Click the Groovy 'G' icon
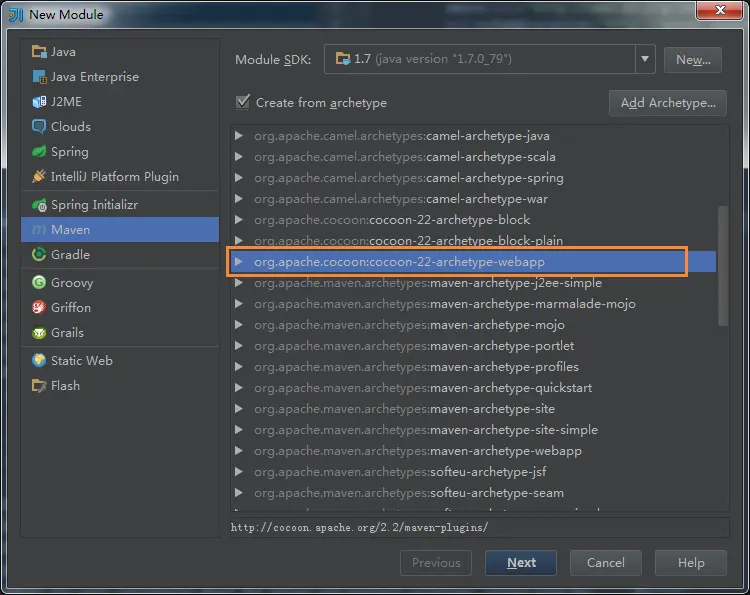 (x=39, y=282)
